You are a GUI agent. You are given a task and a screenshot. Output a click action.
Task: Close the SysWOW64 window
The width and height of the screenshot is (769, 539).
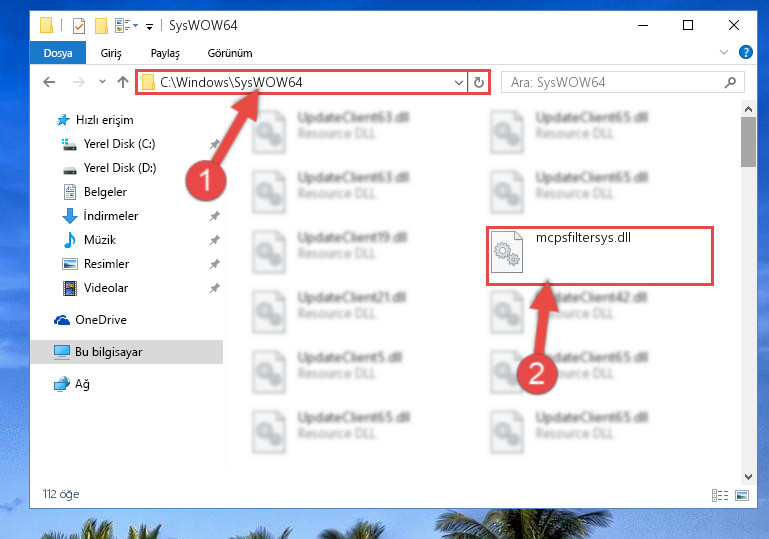pyautogui.click(x=734, y=25)
